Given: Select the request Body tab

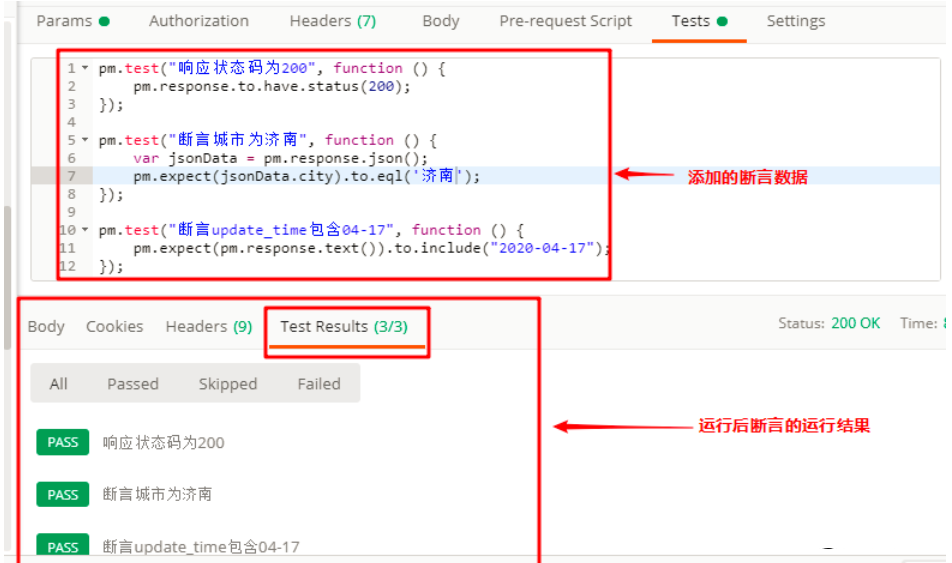Looking at the screenshot, I should click(x=440, y=21).
